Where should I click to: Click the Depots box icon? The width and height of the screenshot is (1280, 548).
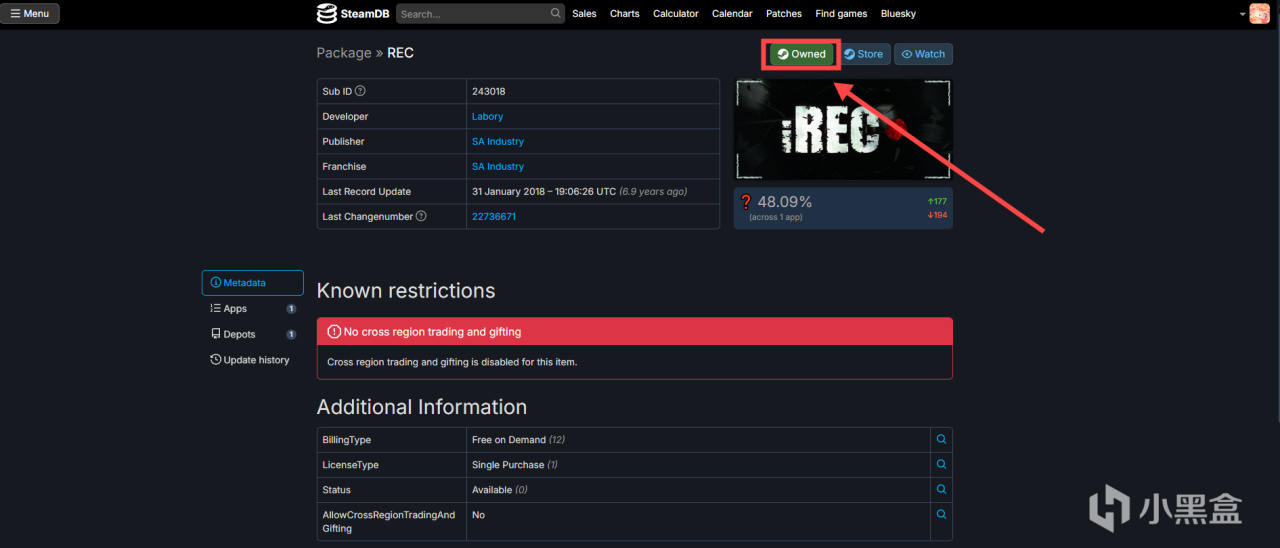click(215, 334)
